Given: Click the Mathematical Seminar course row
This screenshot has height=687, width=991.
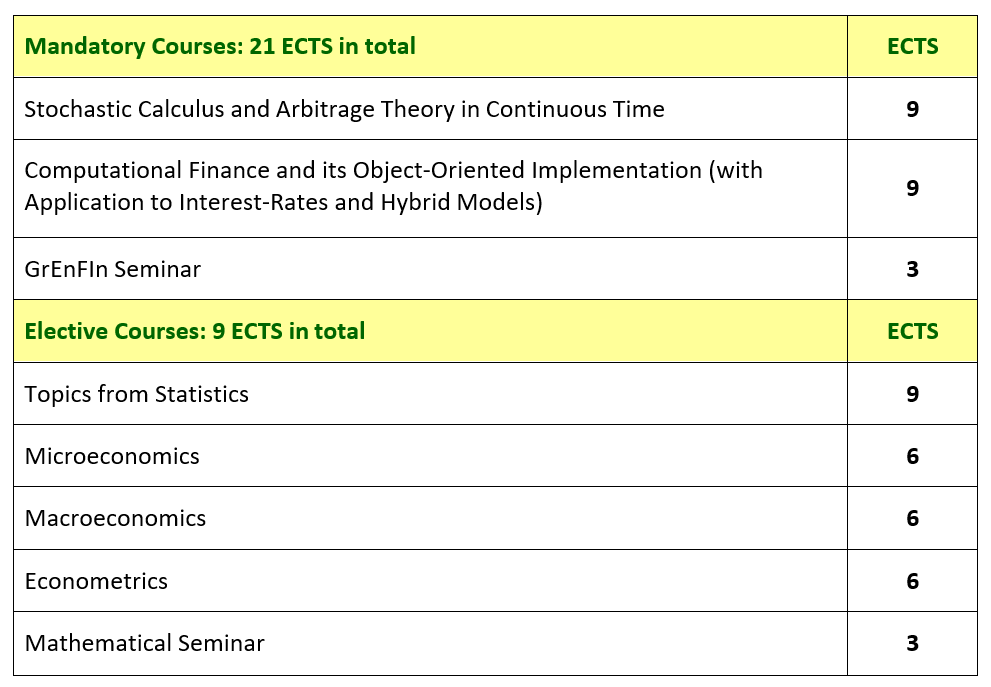Looking at the screenshot, I should point(430,643).
